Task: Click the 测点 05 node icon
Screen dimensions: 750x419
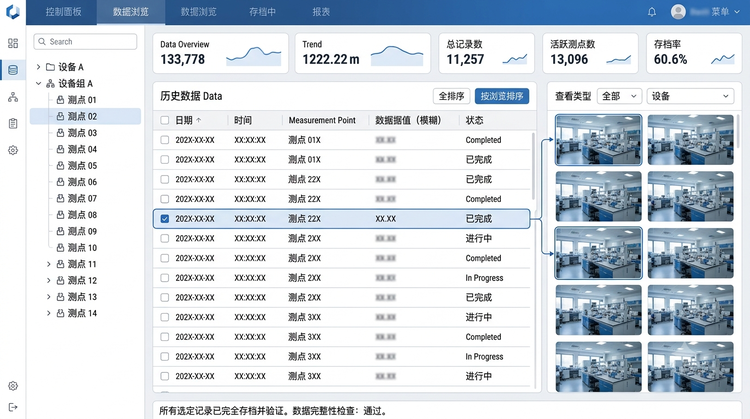Action: tap(60, 165)
